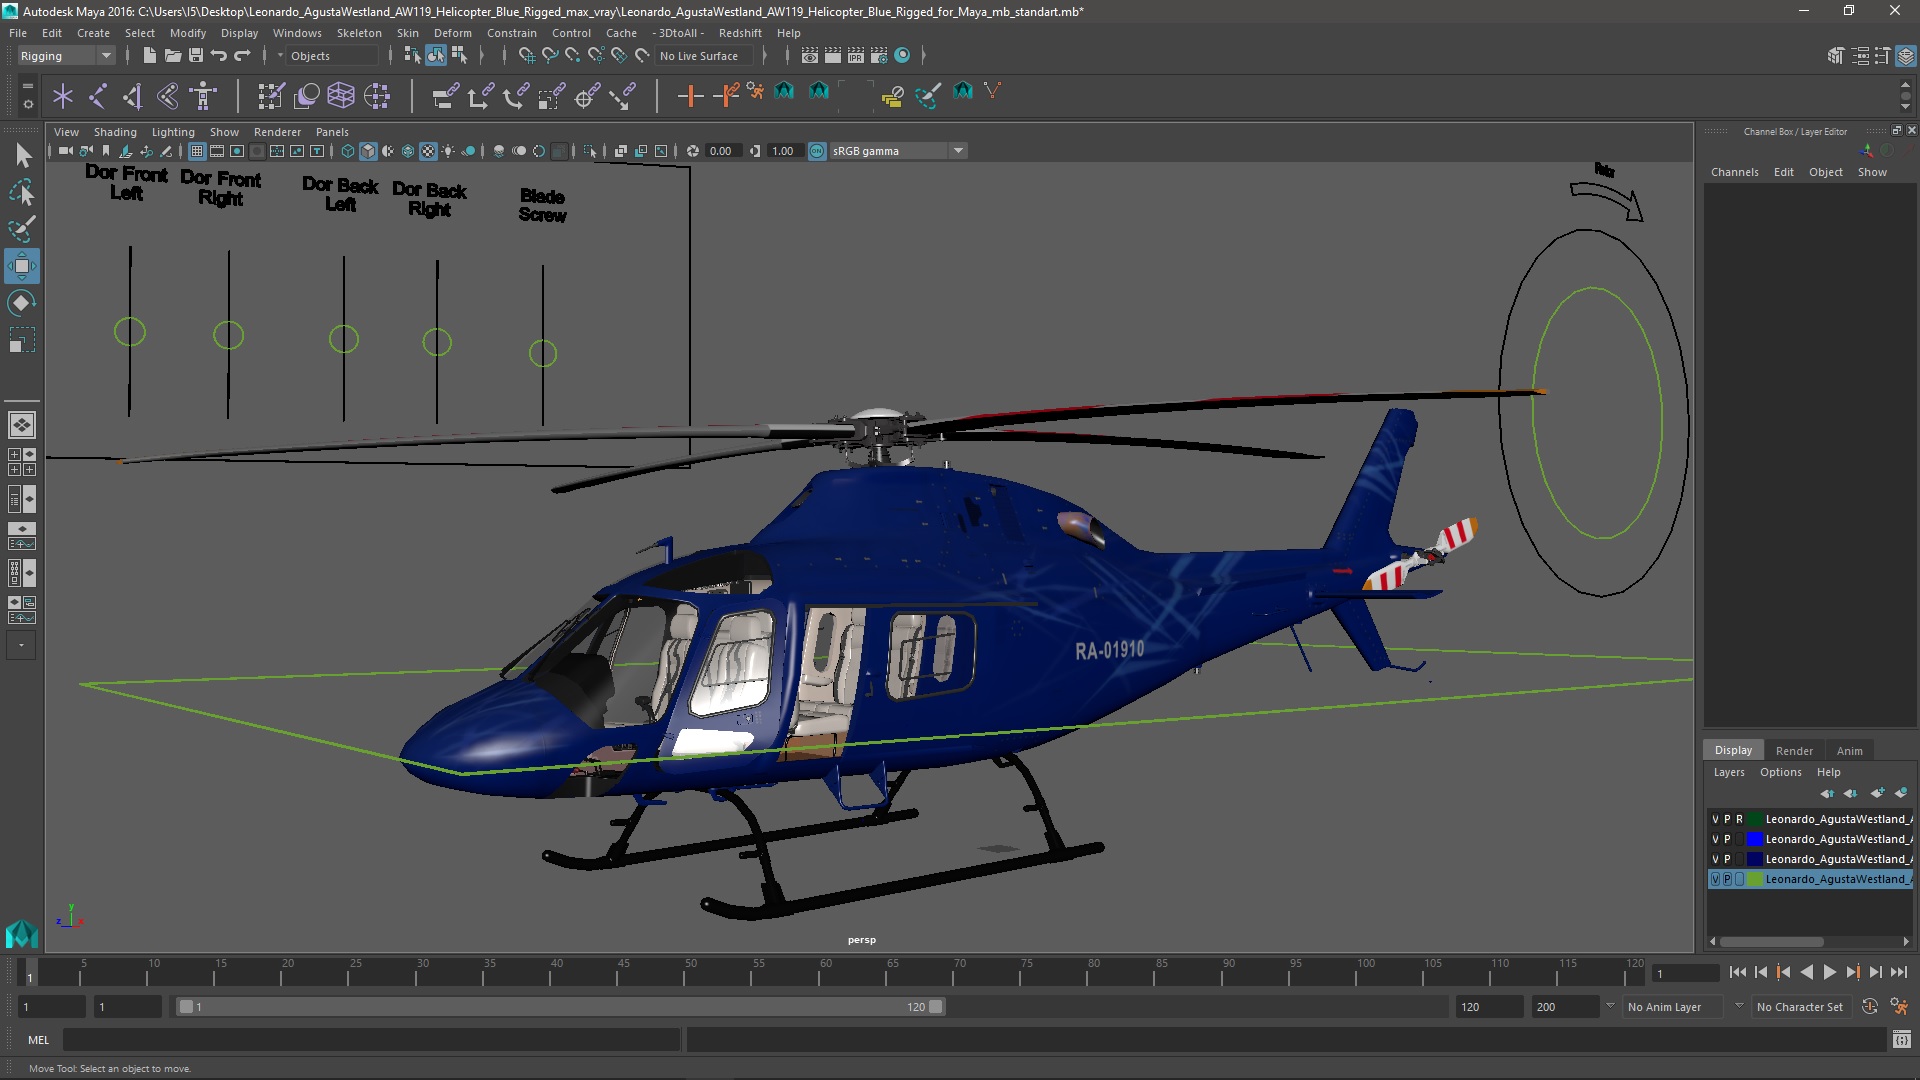This screenshot has width=1920, height=1080.
Task: Start IPR render
Action: pyautogui.click(x=856, y=56)
